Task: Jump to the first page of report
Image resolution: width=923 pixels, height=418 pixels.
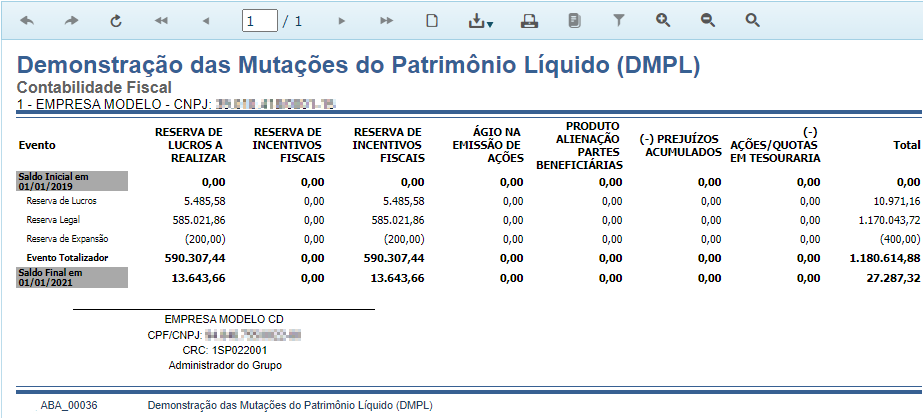Action: click(161, 21)
